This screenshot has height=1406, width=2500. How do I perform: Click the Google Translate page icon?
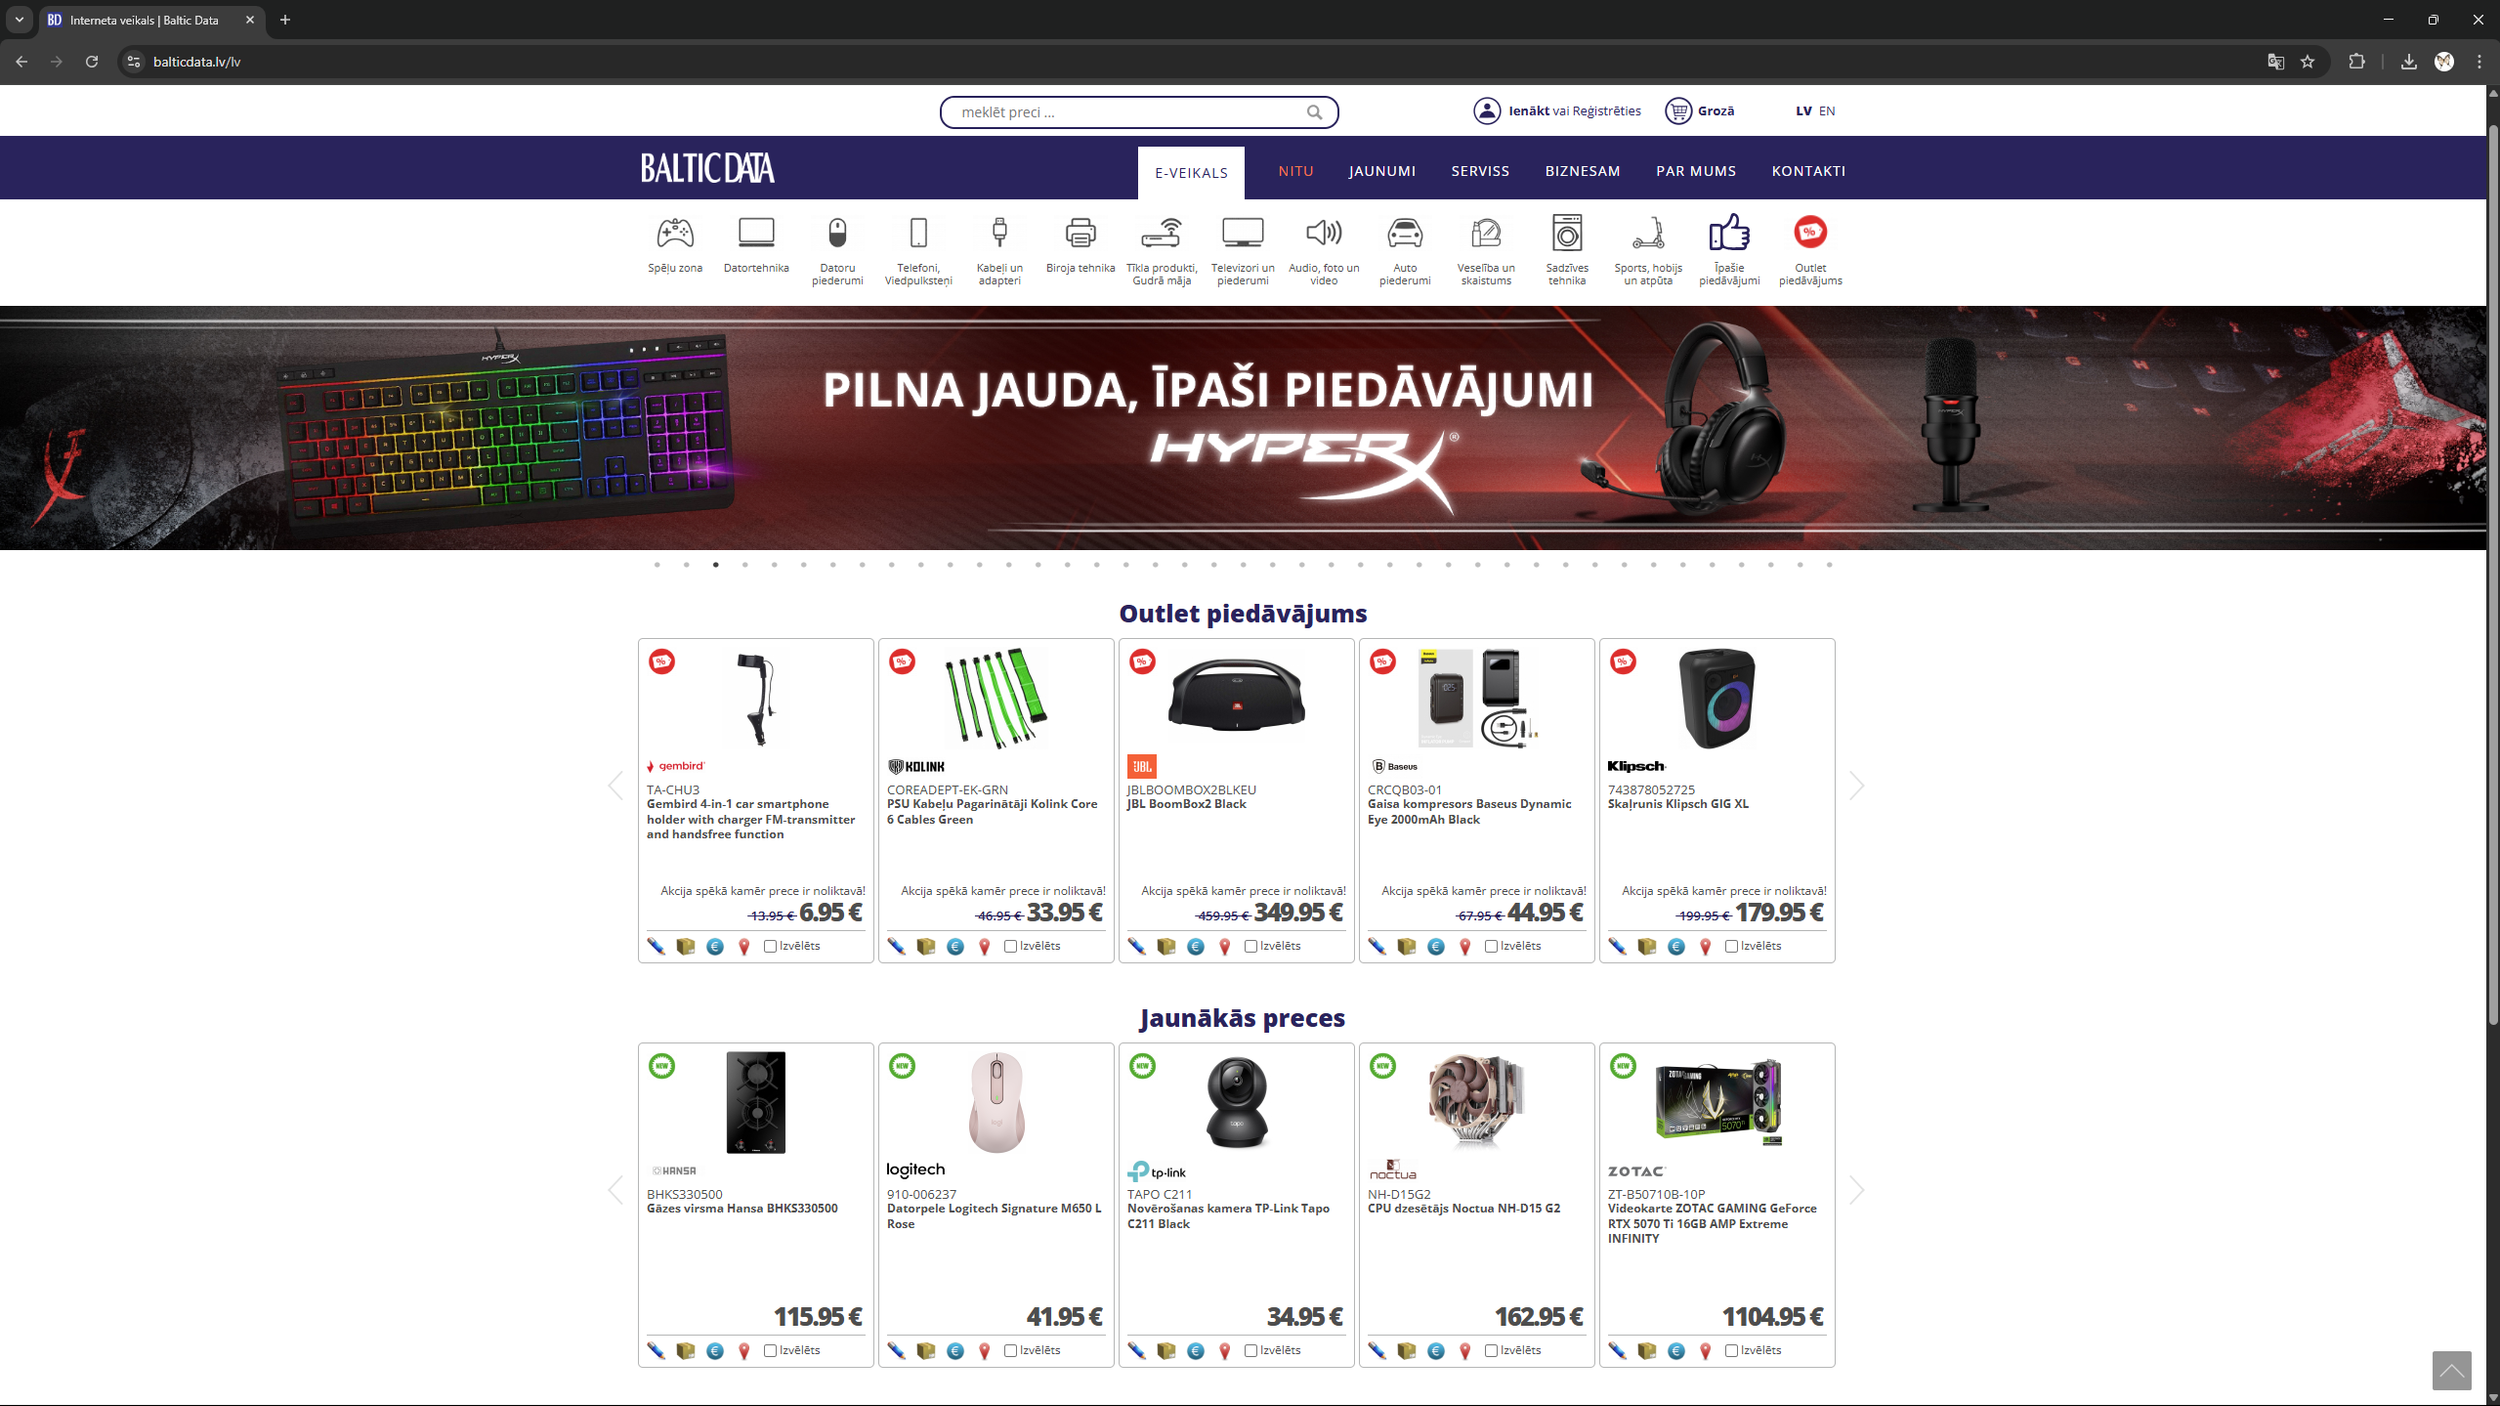(x=2275, y=61)
